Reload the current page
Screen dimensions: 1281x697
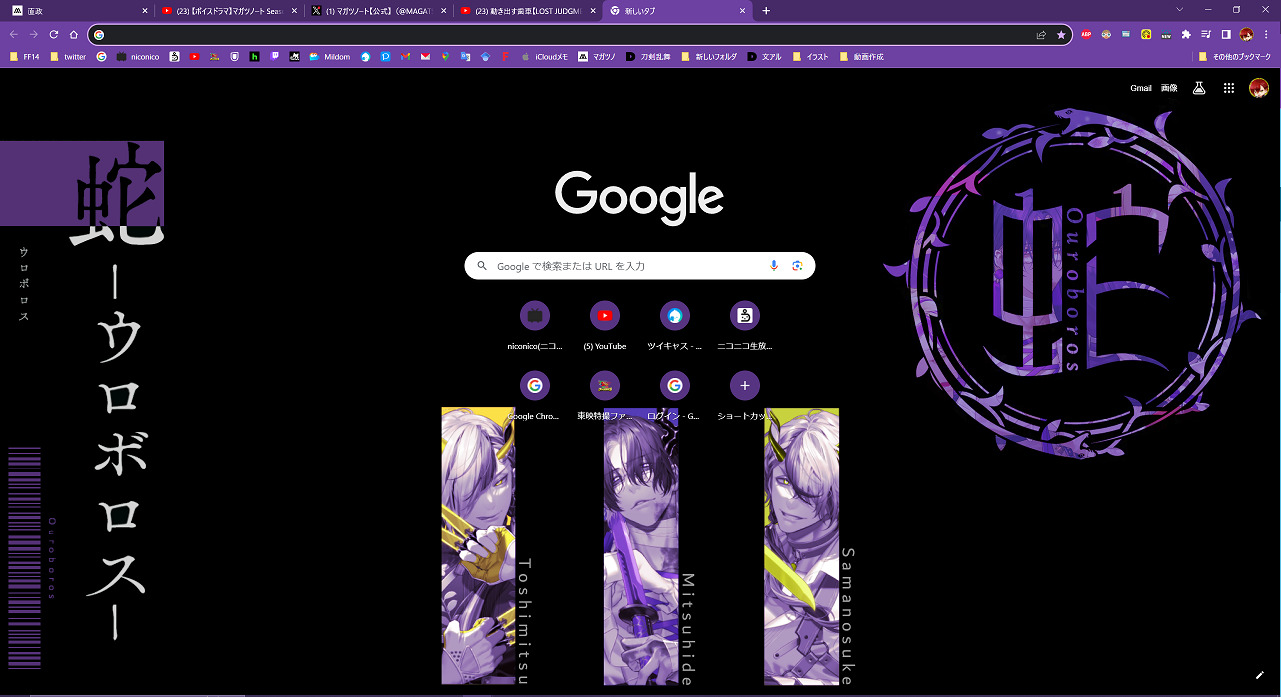[x=54, y=34]
